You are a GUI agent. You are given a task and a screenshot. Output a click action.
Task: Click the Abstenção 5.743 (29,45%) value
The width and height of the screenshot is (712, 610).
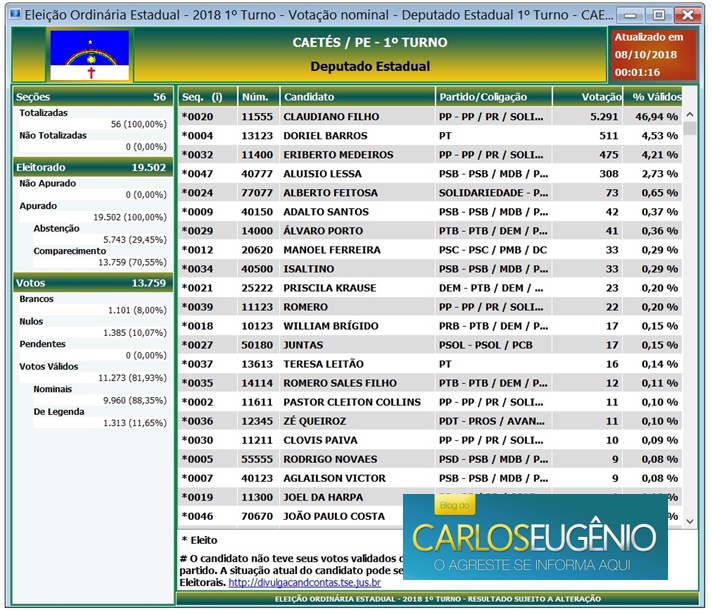[x=135, y=240]
